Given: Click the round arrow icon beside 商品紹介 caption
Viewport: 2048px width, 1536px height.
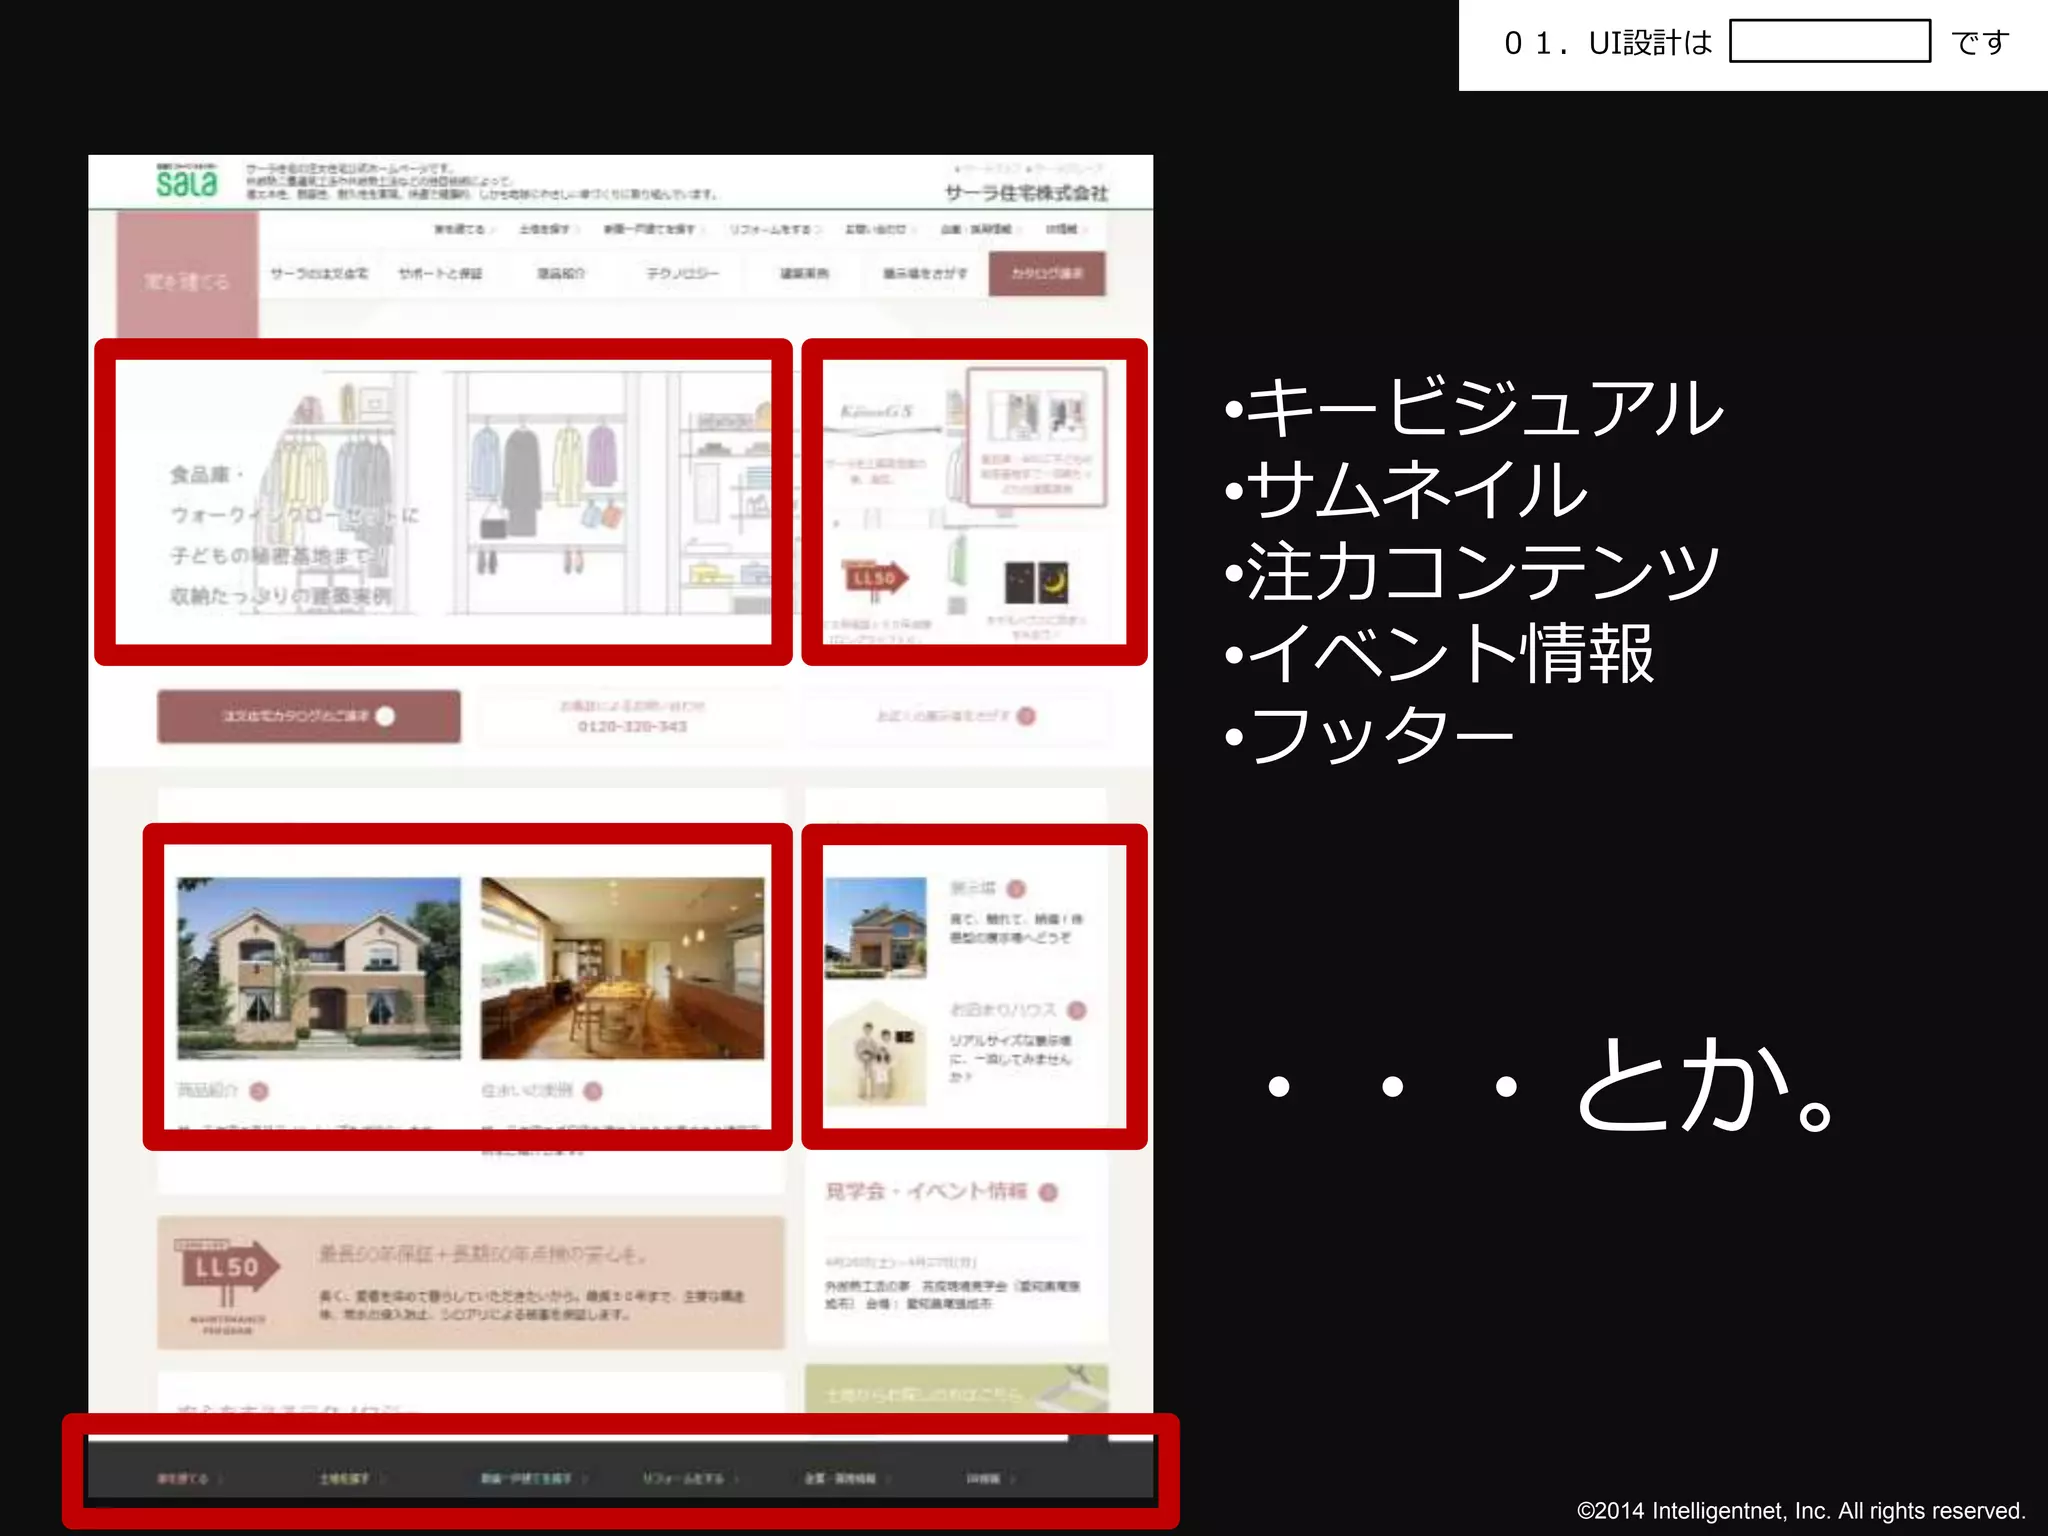Looking at the screenshot, I should 259,1091.
